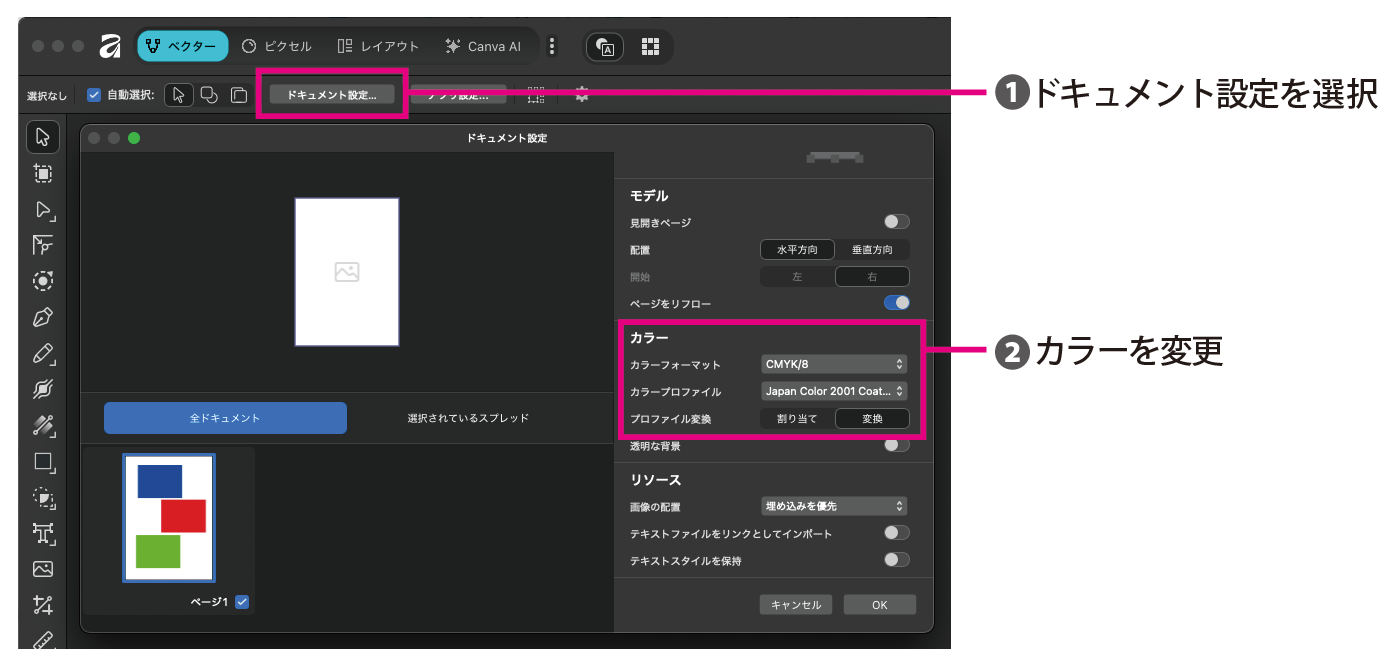Open the カラーフォーマット CMYK/8 dropdown
Screen dimensions: 1389x666
(834, 364)
